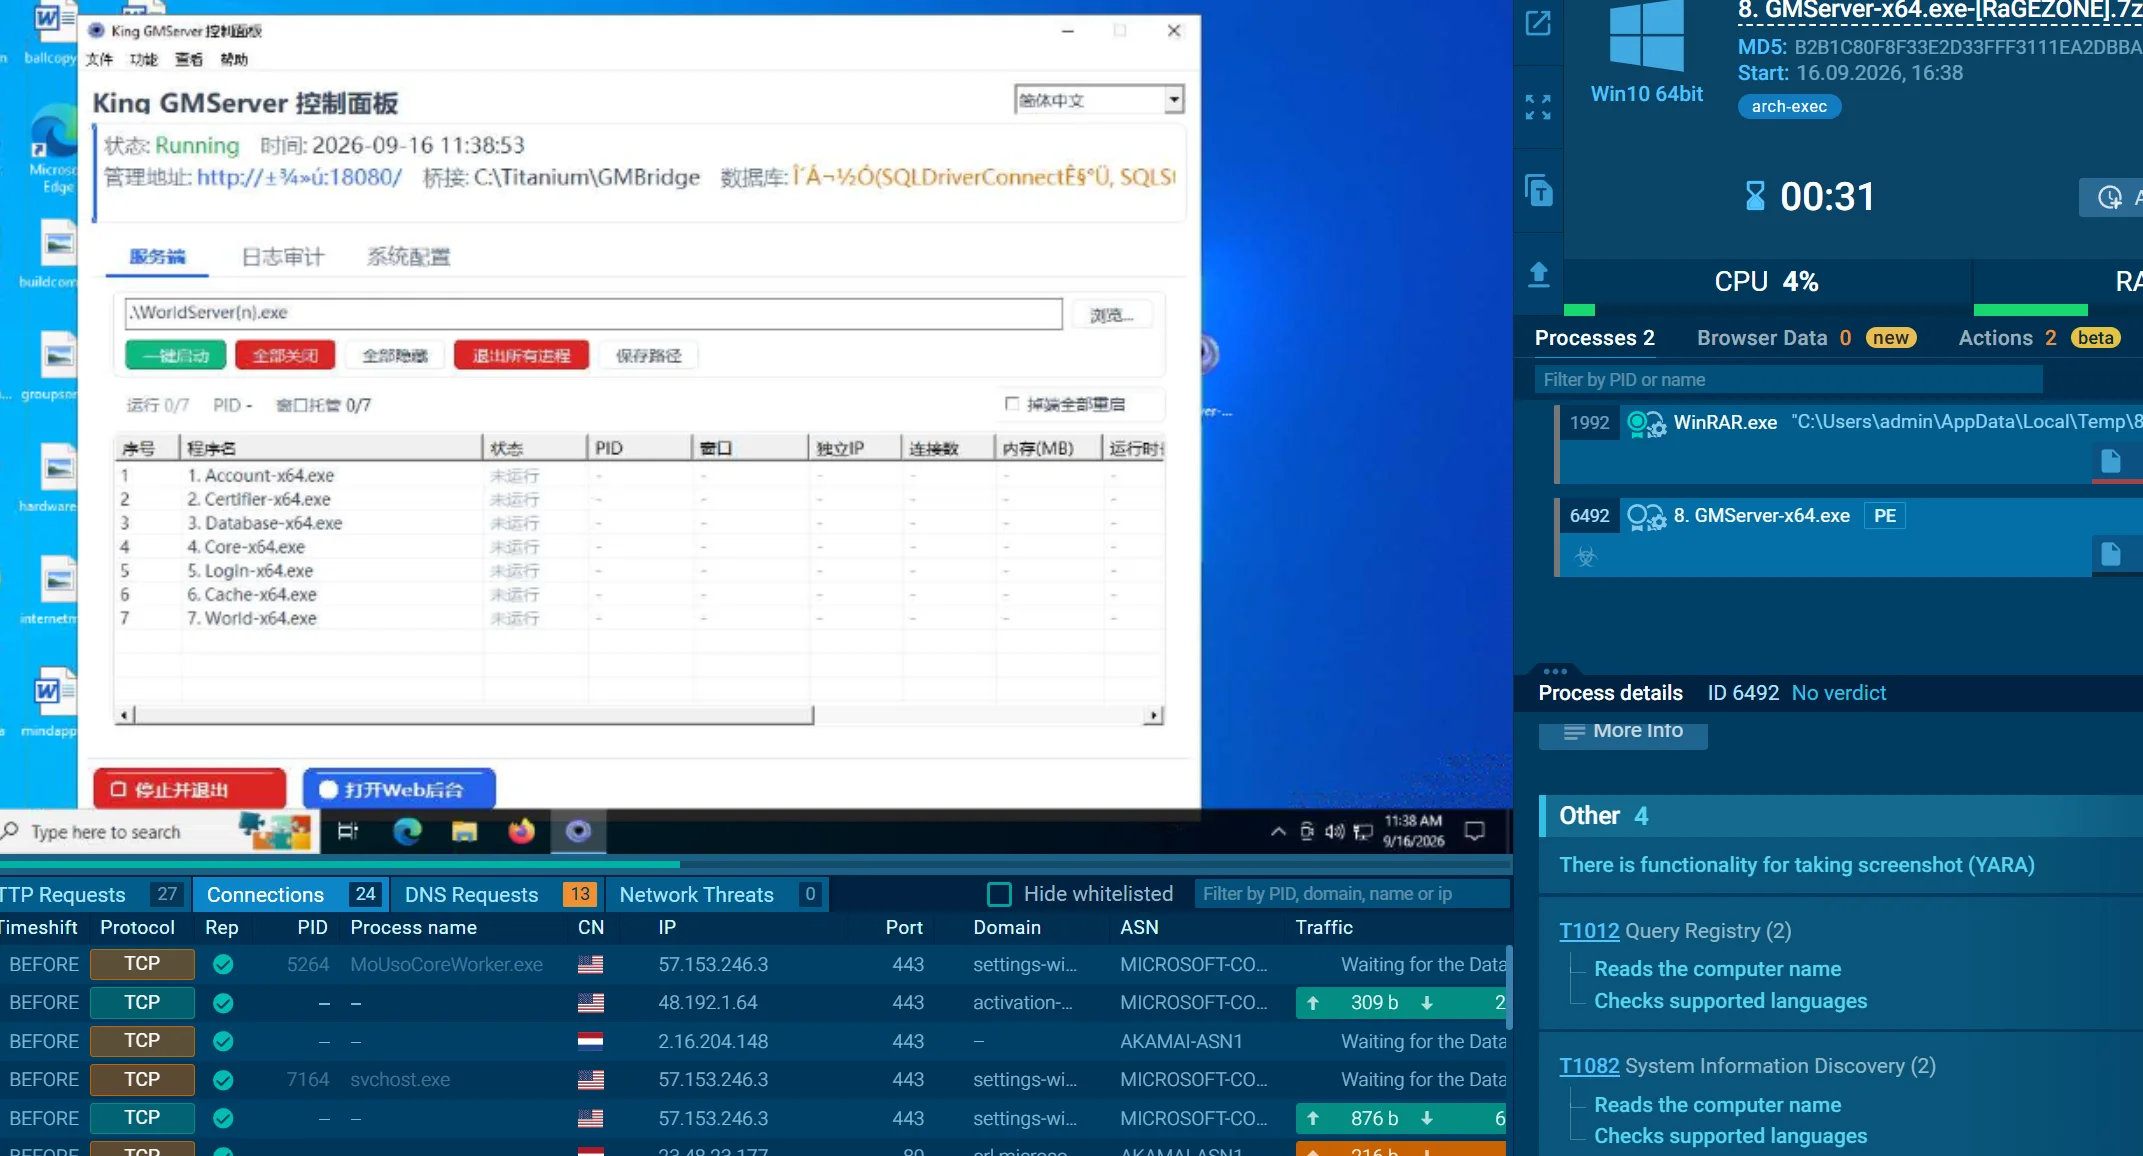Switch to the Connections tab

(289, 894)
